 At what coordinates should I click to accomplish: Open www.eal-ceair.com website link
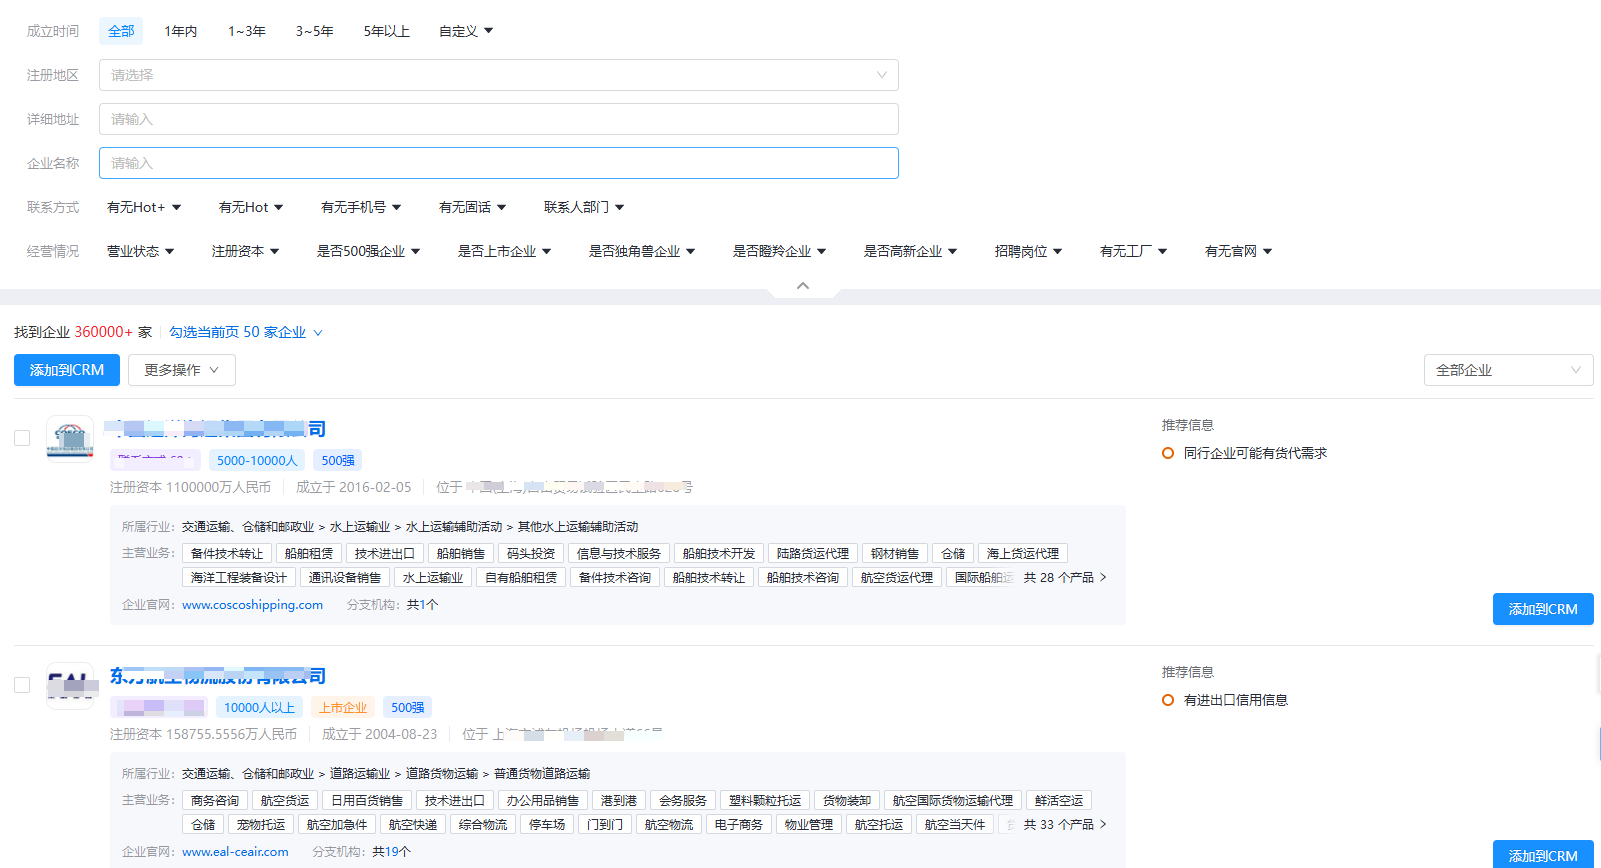tap(235, 852)
